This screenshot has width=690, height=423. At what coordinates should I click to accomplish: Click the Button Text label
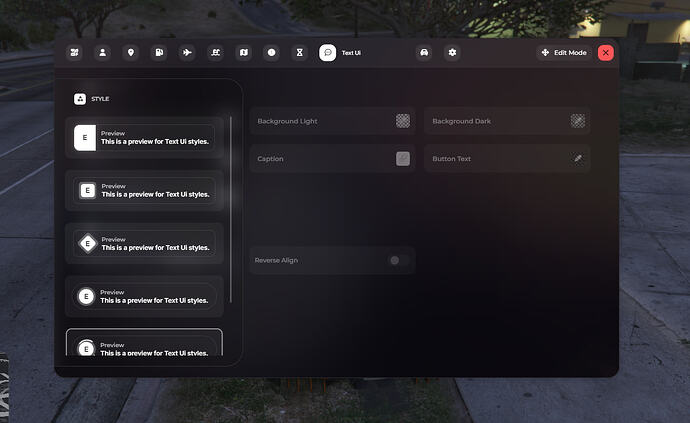pos(451,159)
